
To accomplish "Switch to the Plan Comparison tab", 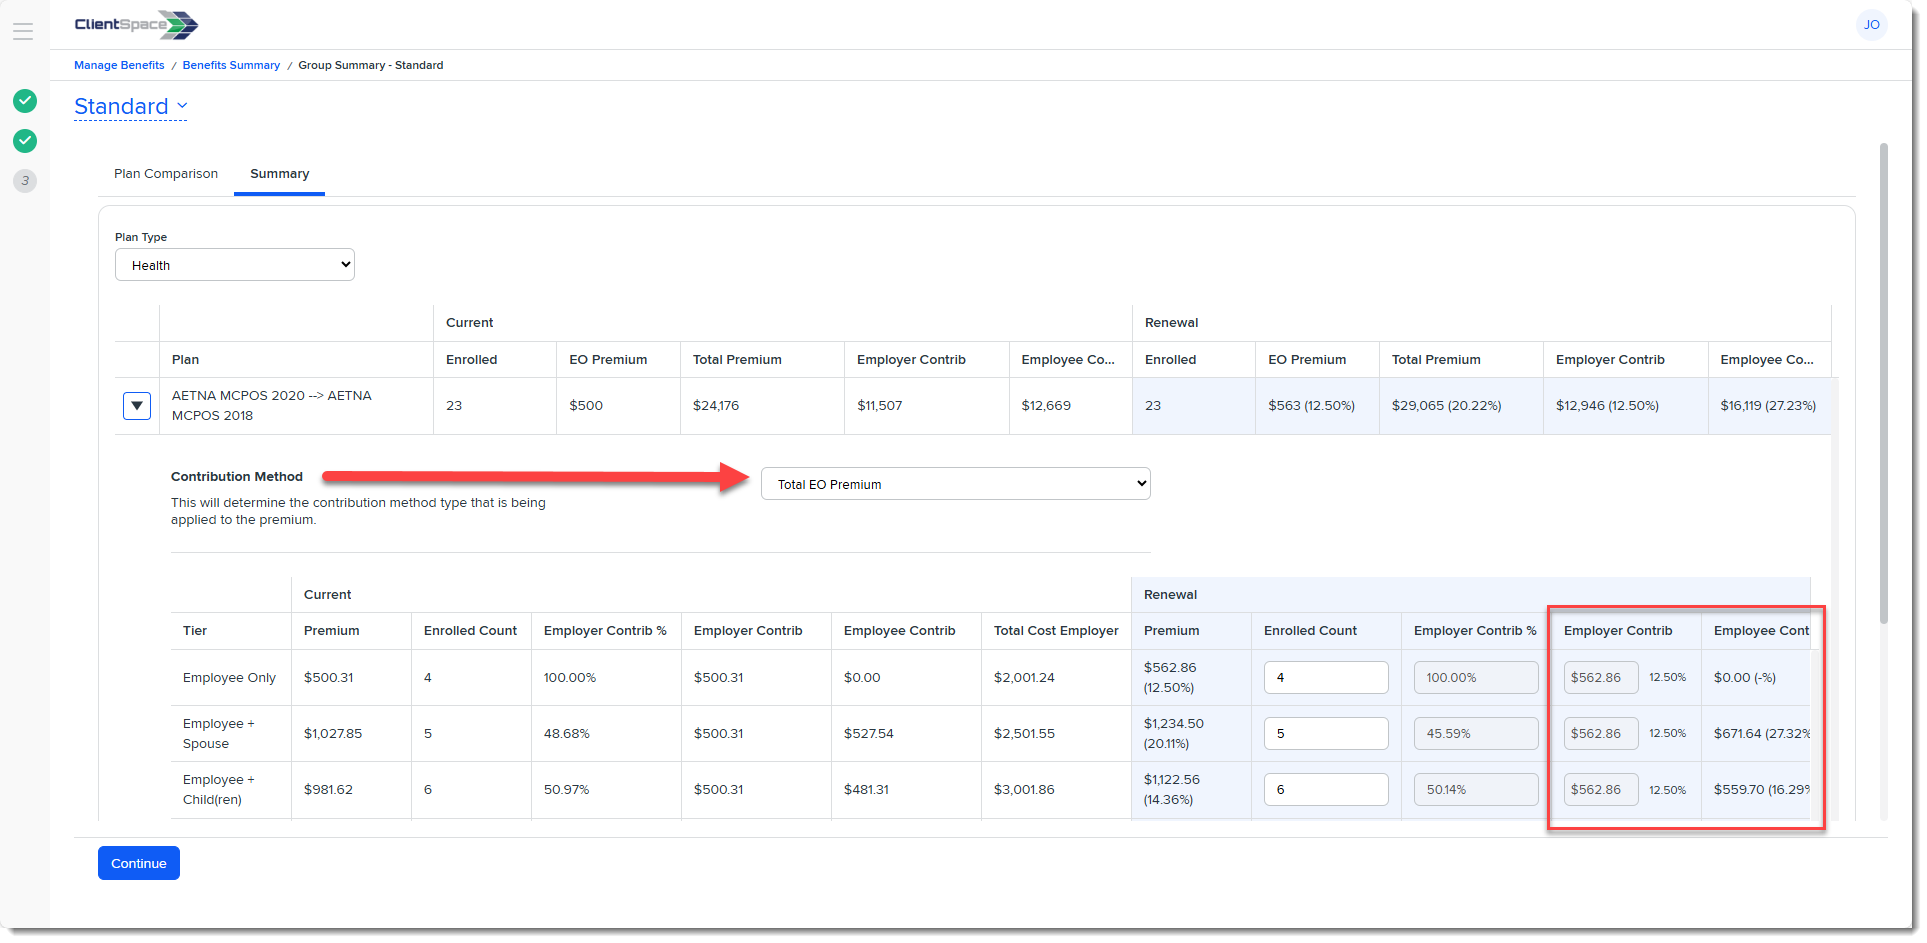I will point(166,174).
